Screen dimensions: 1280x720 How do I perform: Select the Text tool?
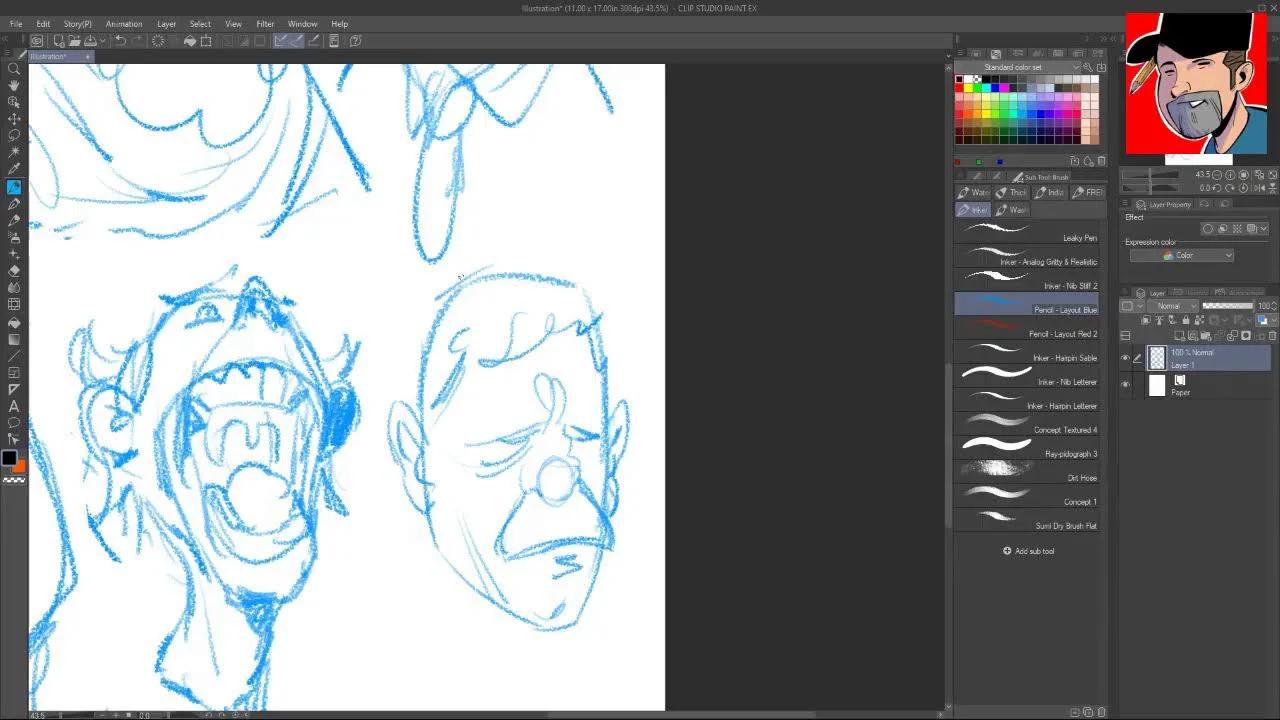tap(14, 406)
